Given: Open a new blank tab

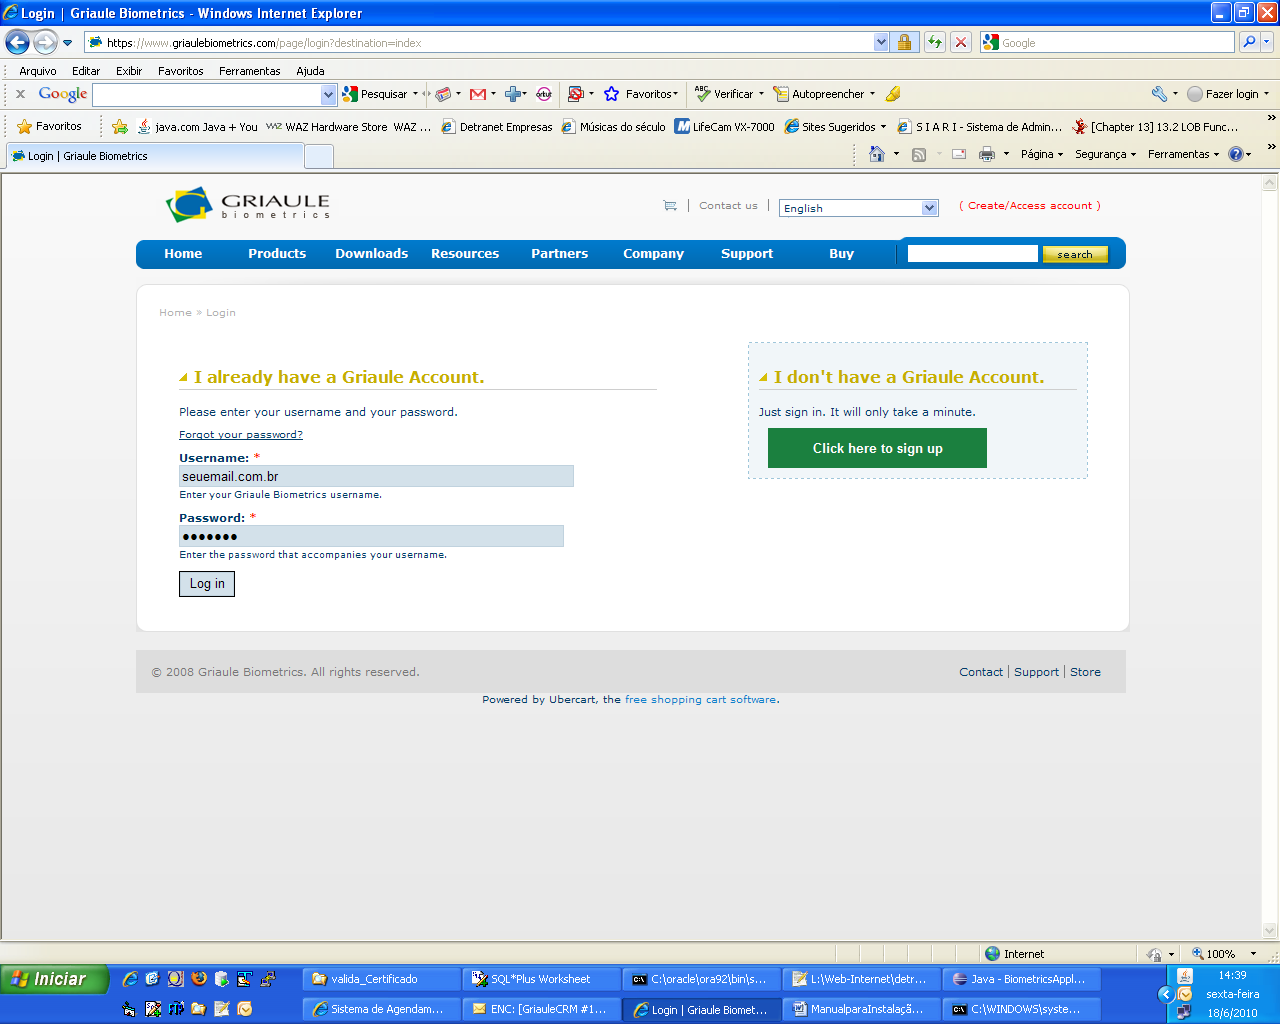Looking at the screenshot, I should [319, 157].
